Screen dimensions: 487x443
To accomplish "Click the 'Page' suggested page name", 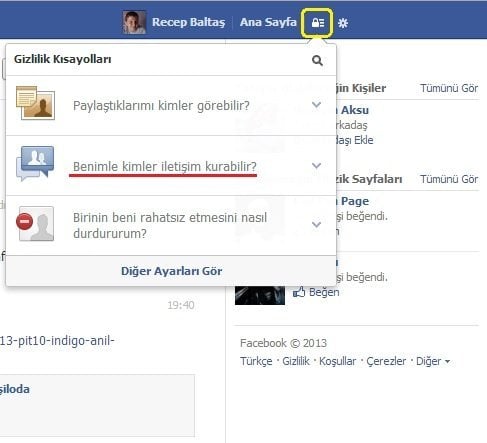I will coord(355,201).
